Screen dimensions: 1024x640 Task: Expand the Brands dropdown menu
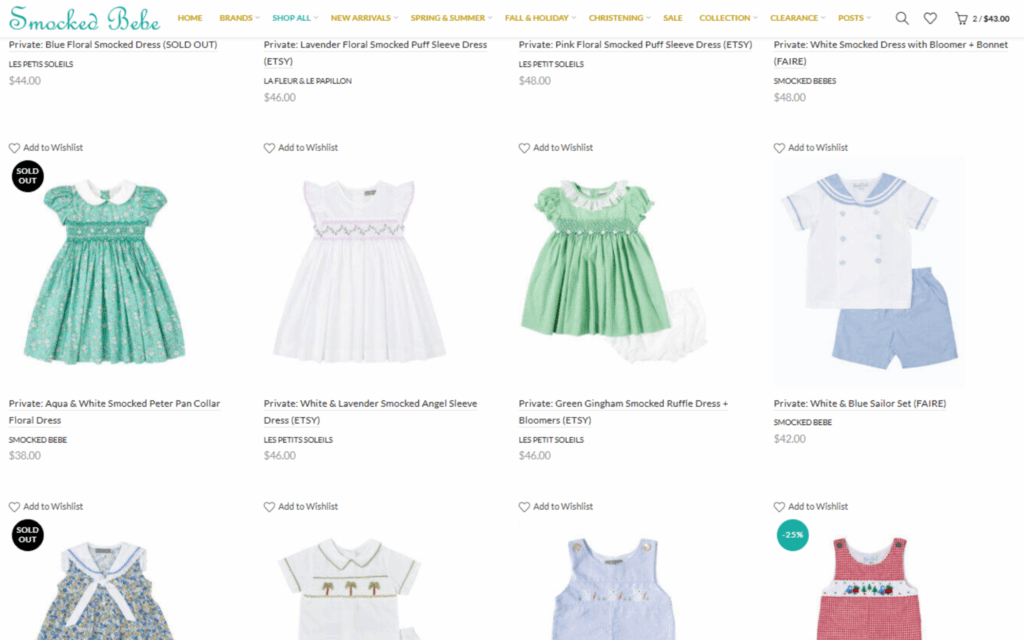pyautogui.click(x=238, y=18)
